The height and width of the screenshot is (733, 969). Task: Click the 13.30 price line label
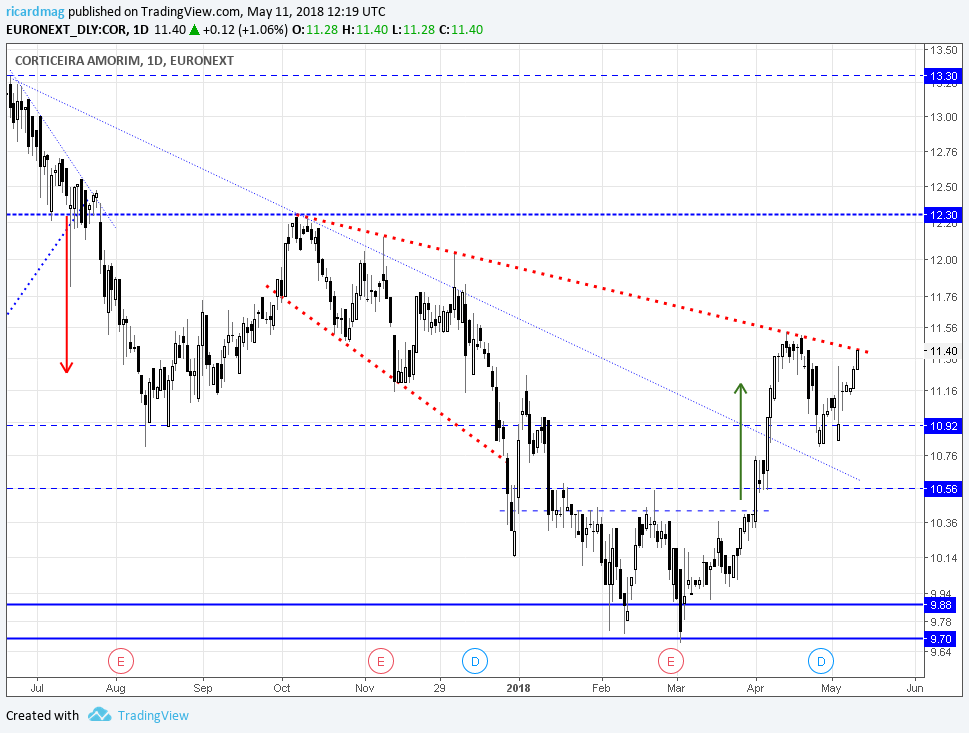click(944, 76)
